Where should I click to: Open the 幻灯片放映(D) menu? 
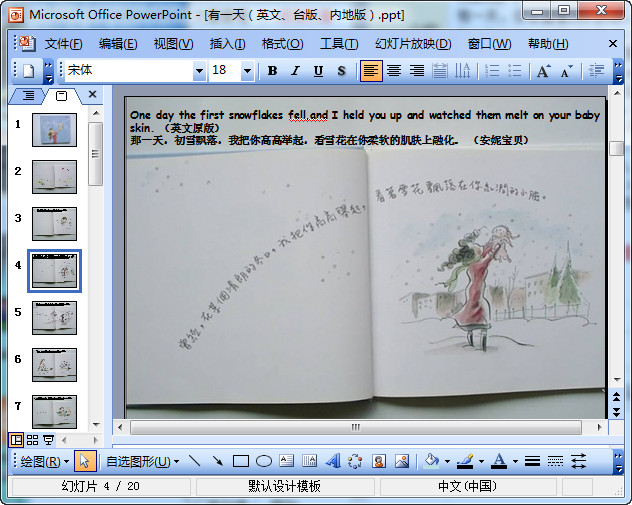click(x=413, y=44)
